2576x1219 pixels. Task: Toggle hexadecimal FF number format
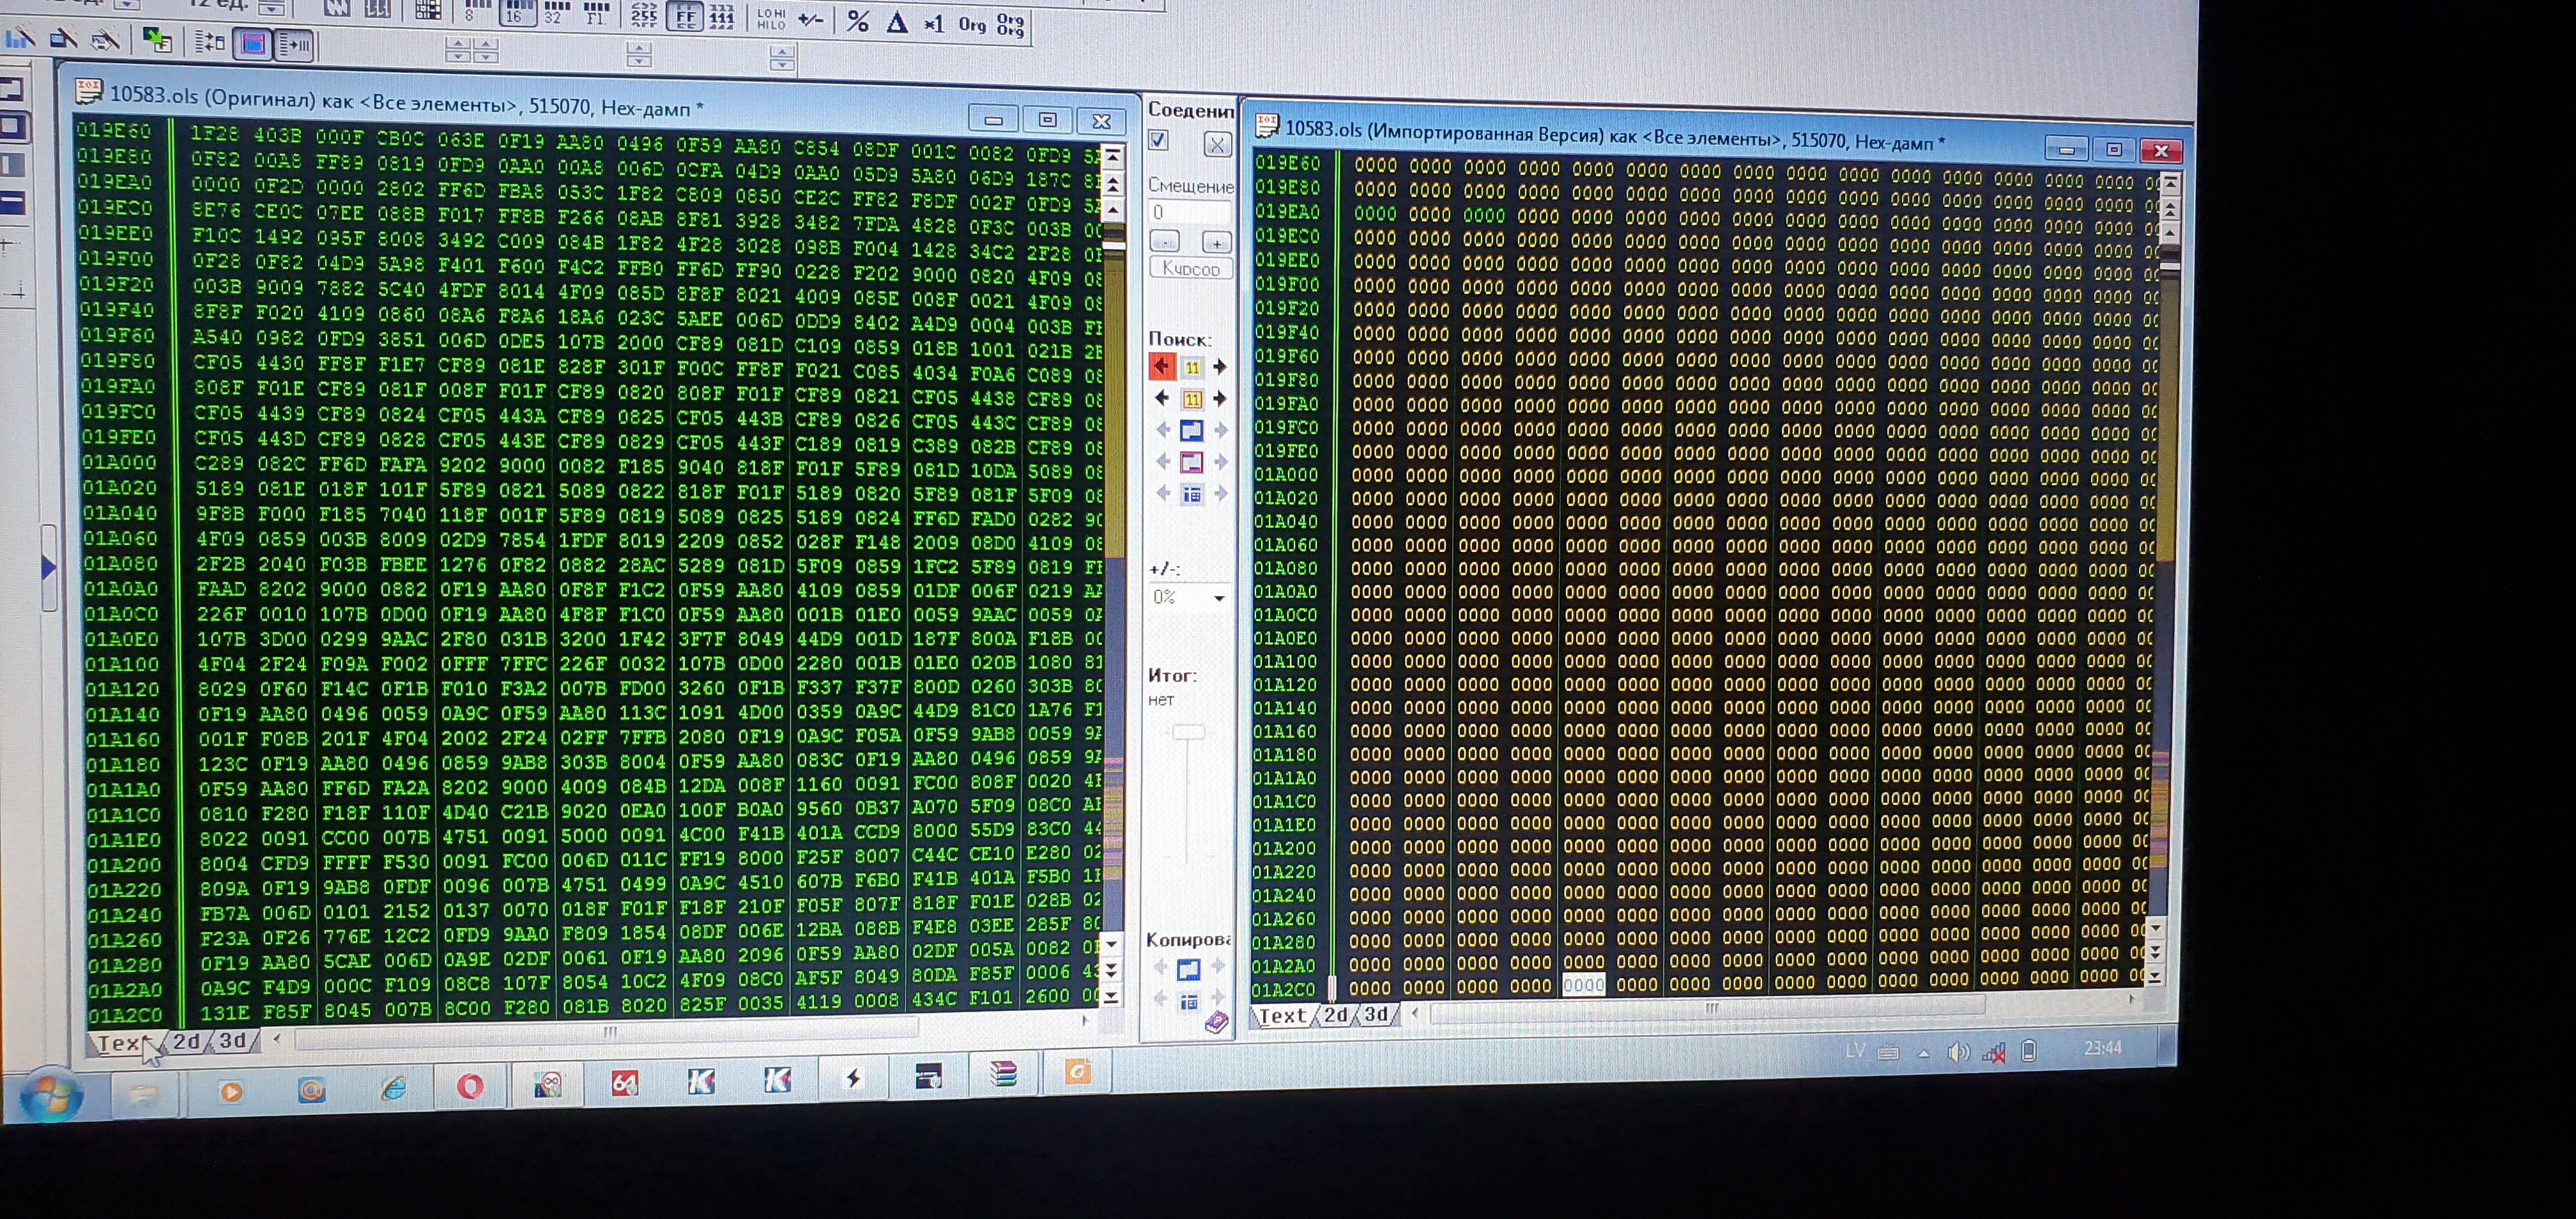685,15
